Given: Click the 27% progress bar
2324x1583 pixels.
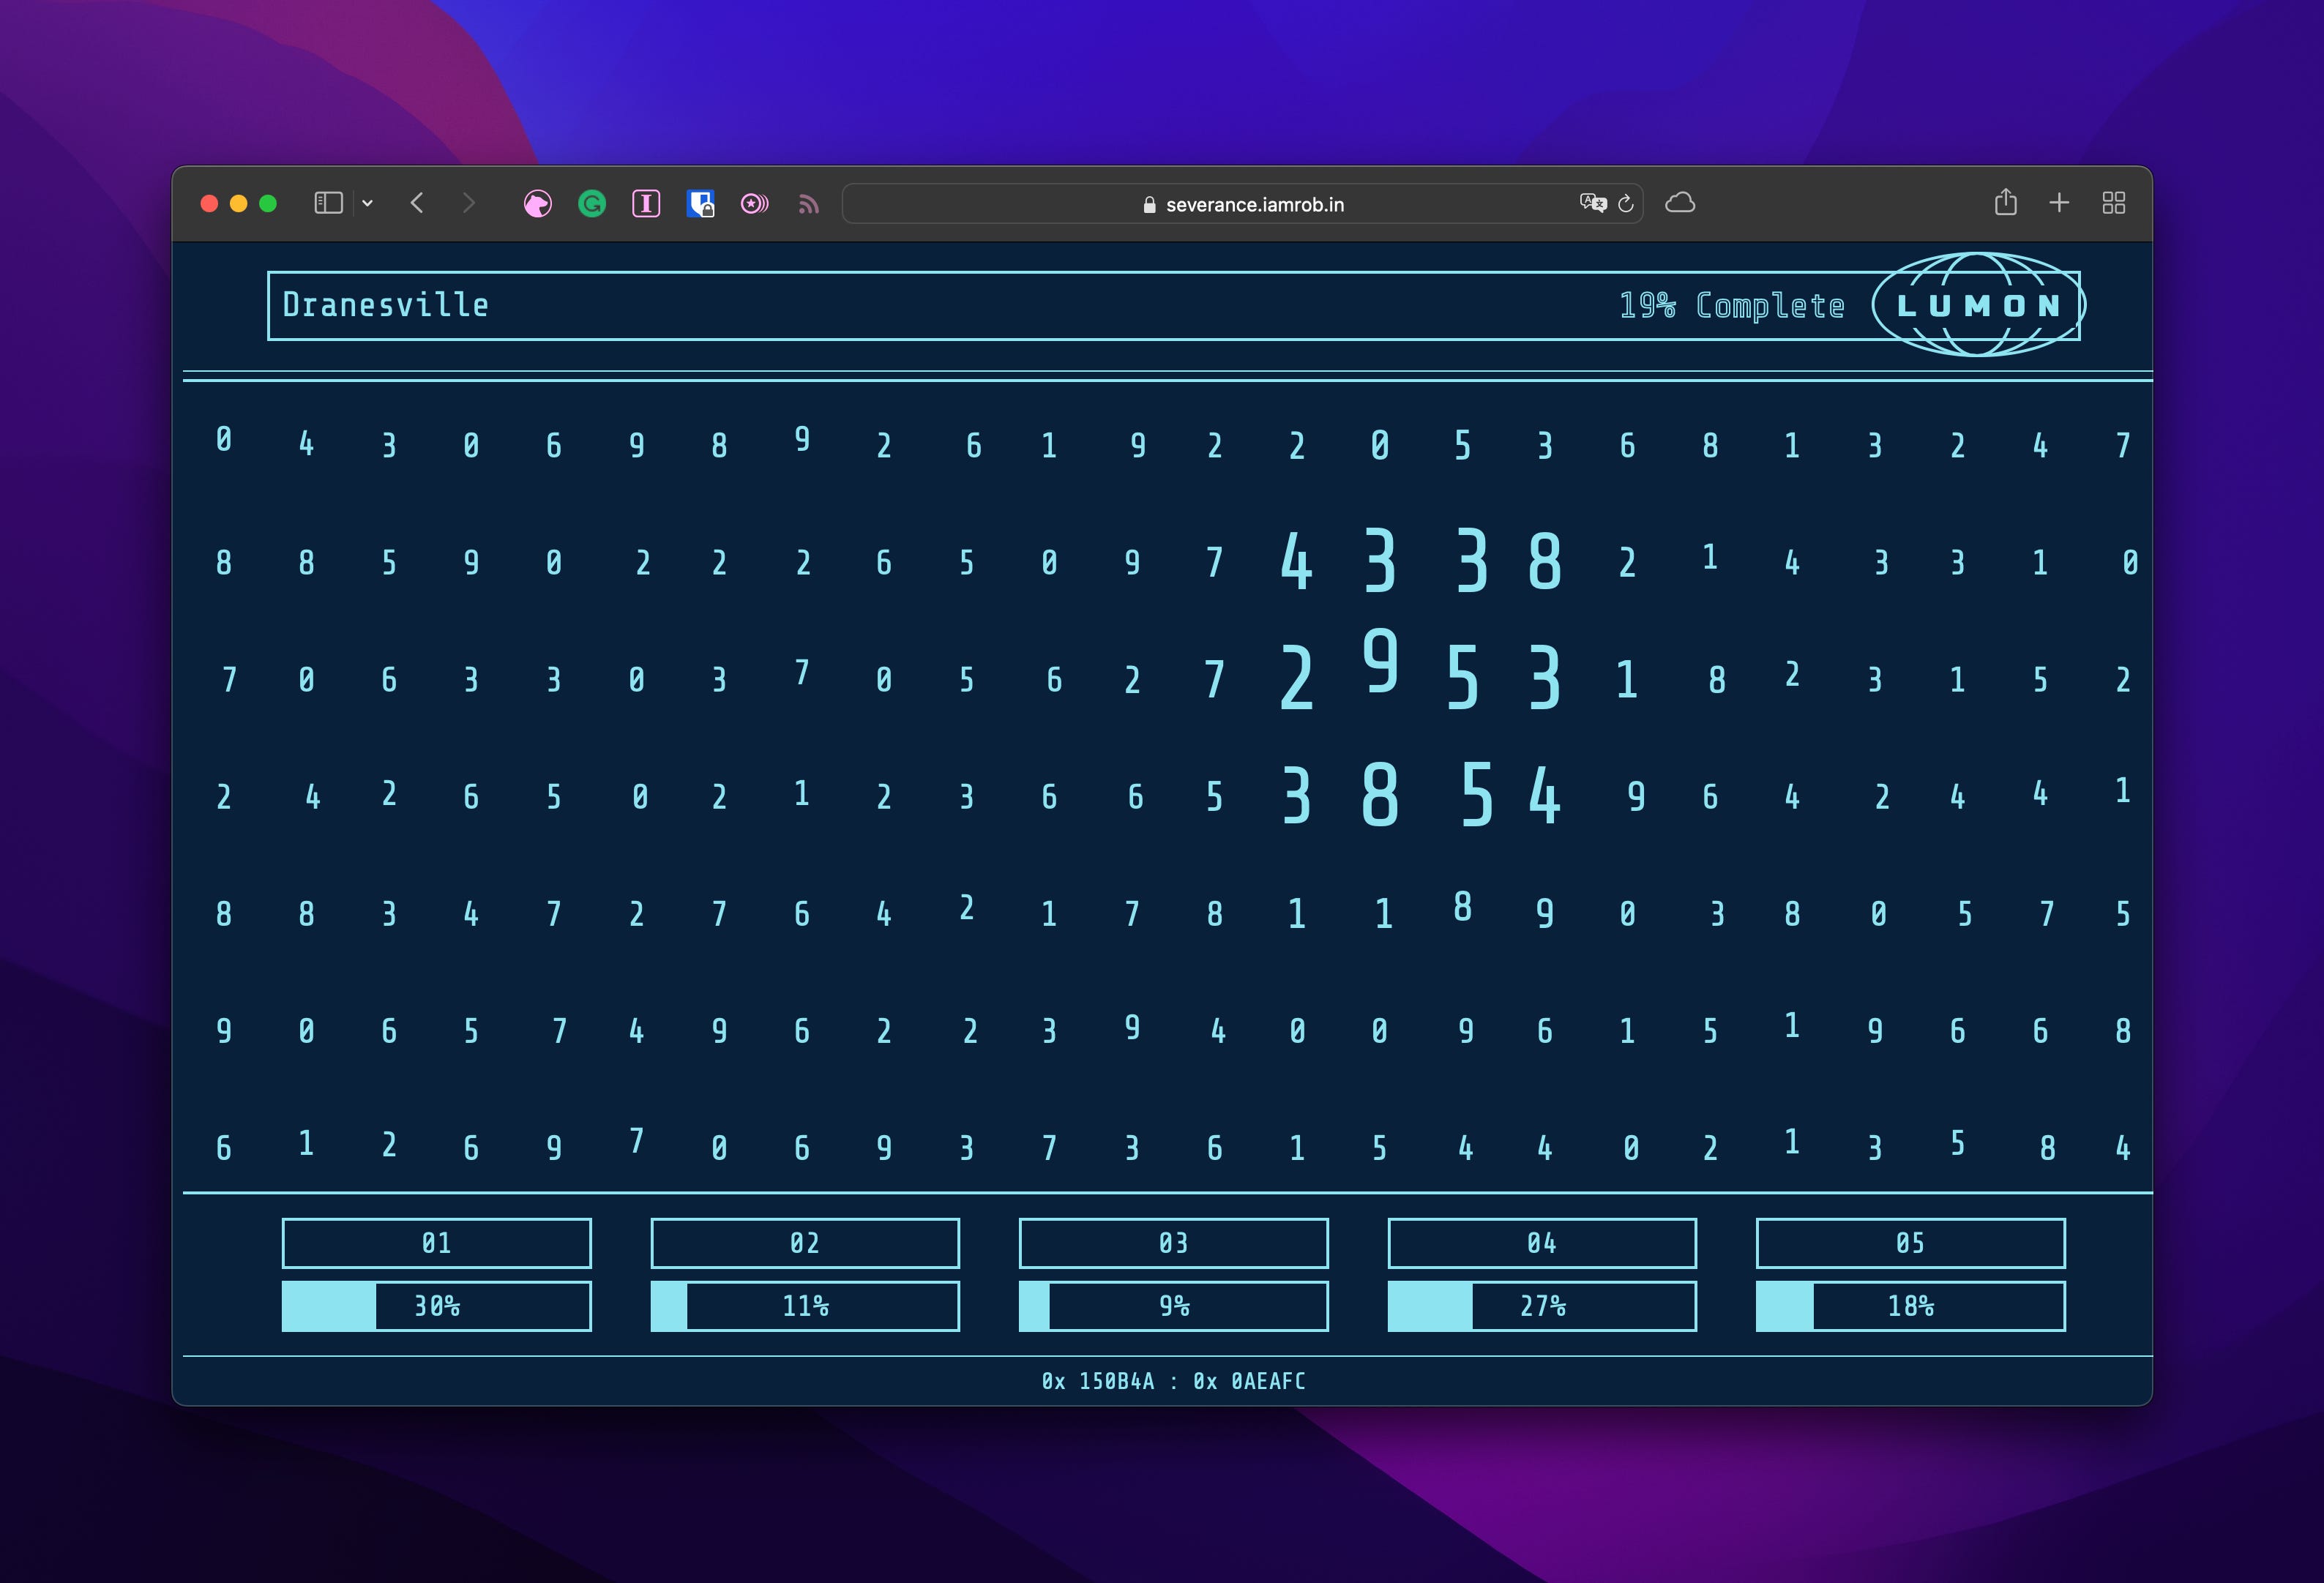Looking at the screenshot, I should (1541, 1306).
